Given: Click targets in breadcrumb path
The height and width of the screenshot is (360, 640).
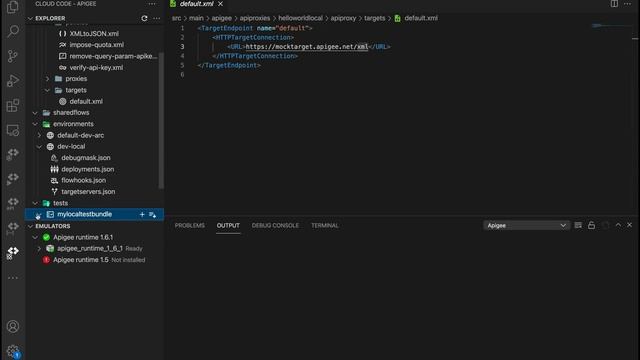Looking at the screenshot, I should (374, 18).
